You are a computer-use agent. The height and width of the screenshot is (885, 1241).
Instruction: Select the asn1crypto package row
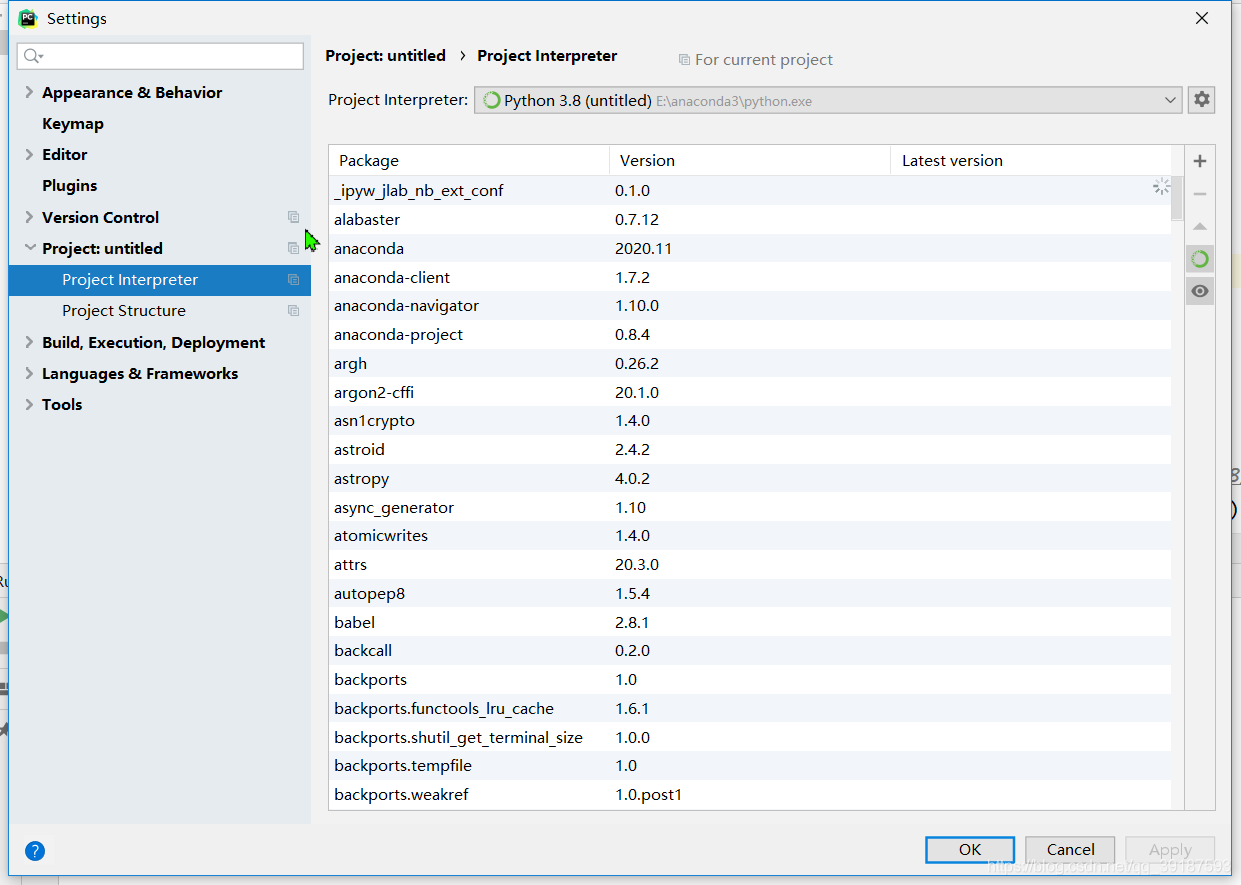[x=750, y=420]
